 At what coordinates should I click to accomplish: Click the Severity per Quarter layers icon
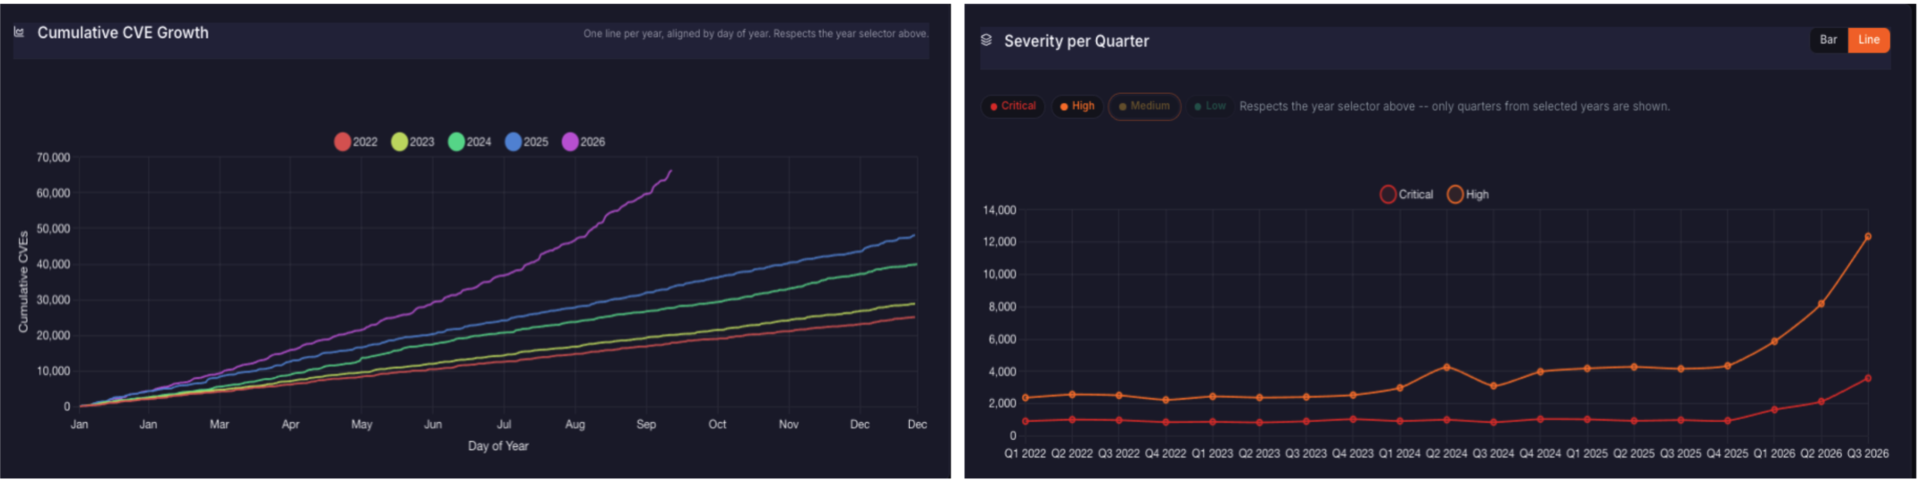tap(986, 40)
